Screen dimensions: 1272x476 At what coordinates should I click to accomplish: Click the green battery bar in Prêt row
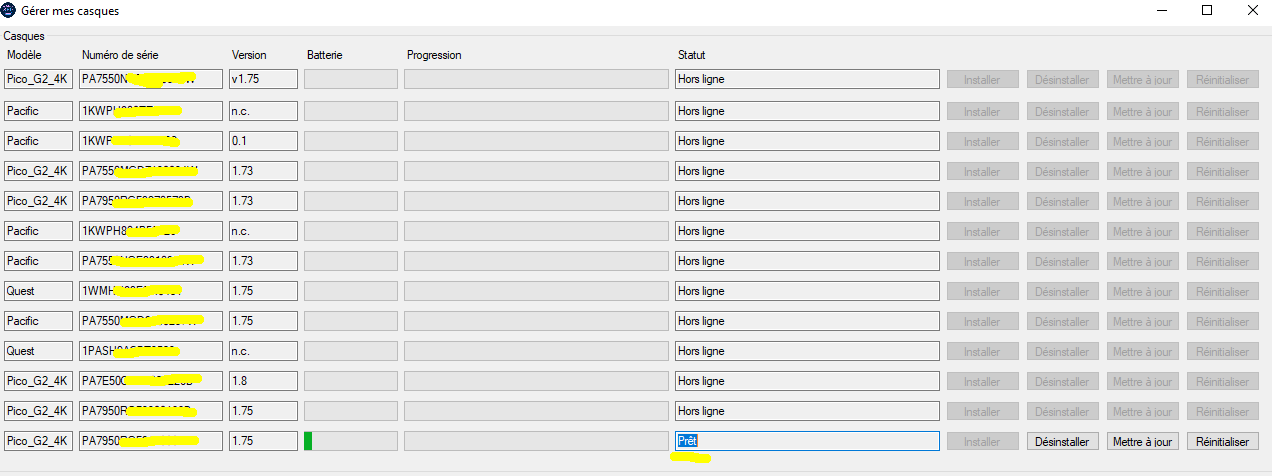point(309,441)
